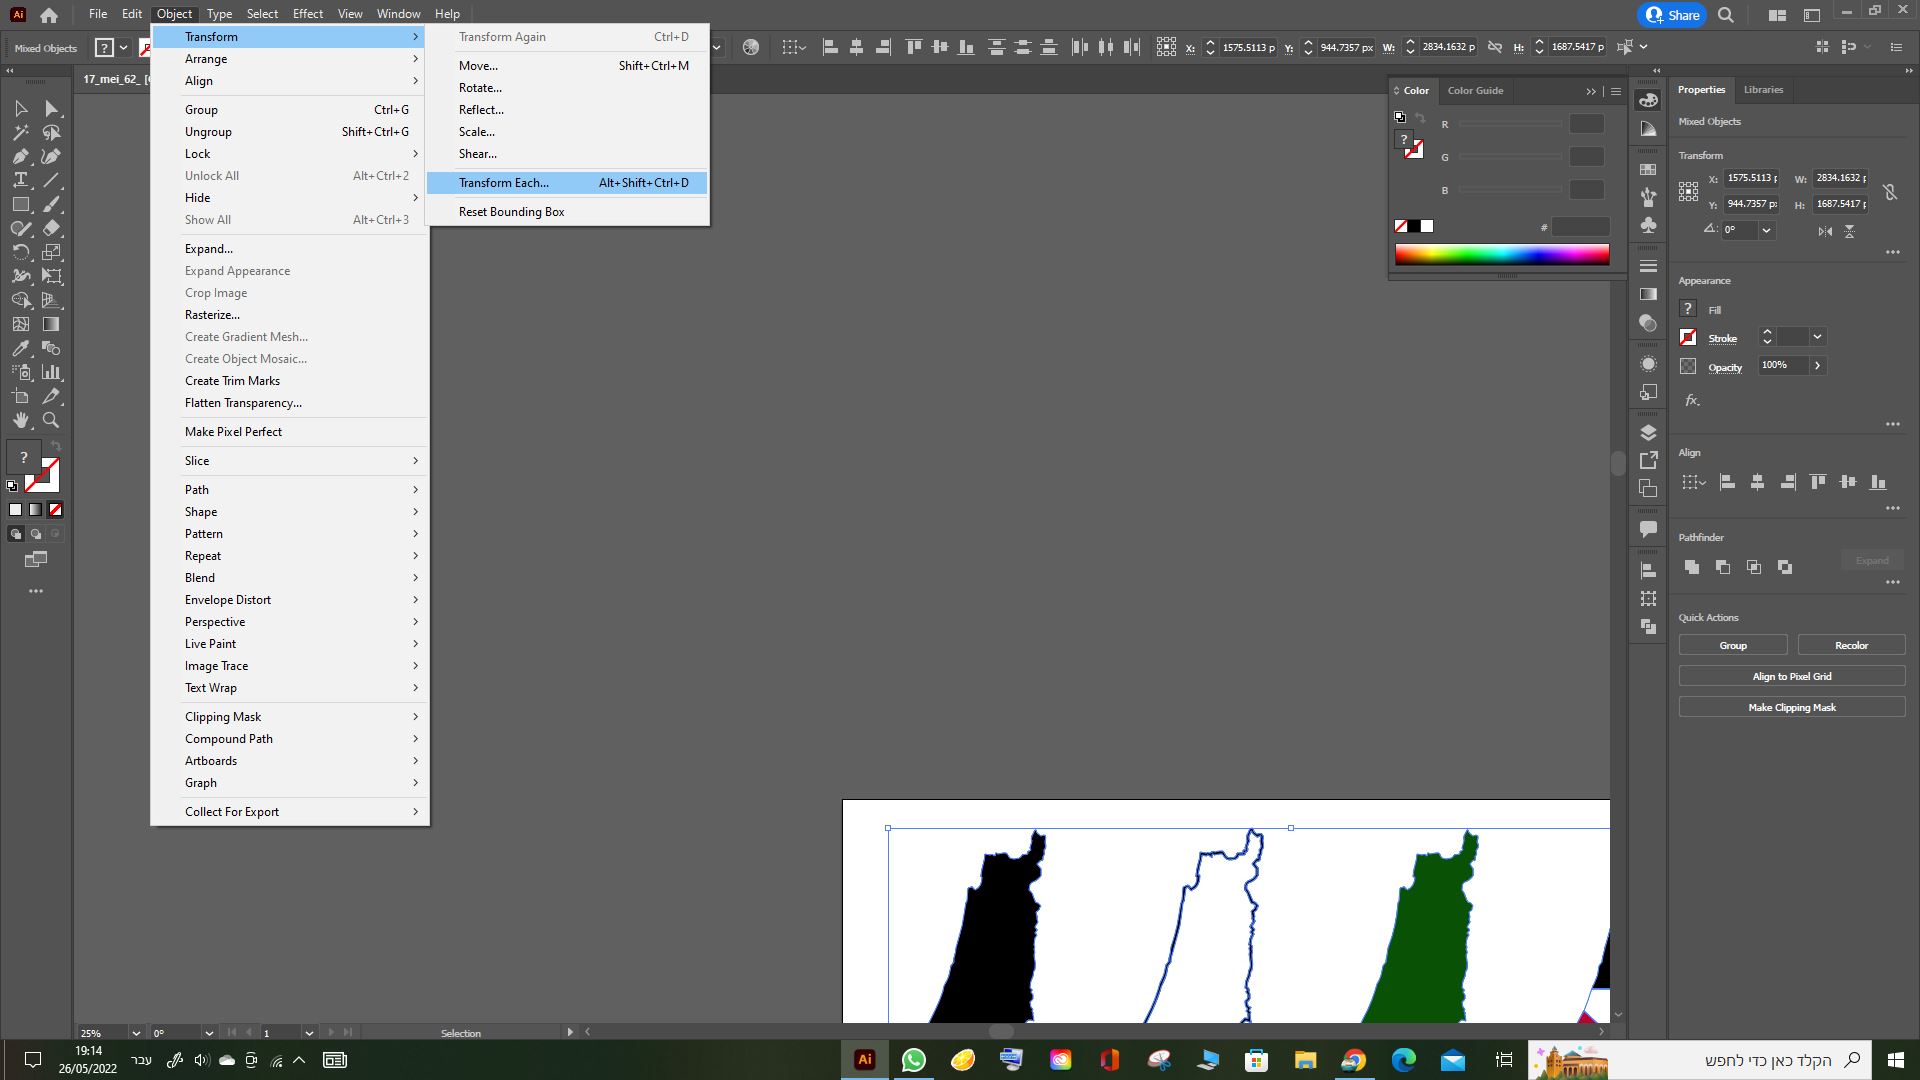Image resolution: width=1920 pixels, height=1080 pixels.
Task: Select the Eyedropper tool
Action: point(20,348)
